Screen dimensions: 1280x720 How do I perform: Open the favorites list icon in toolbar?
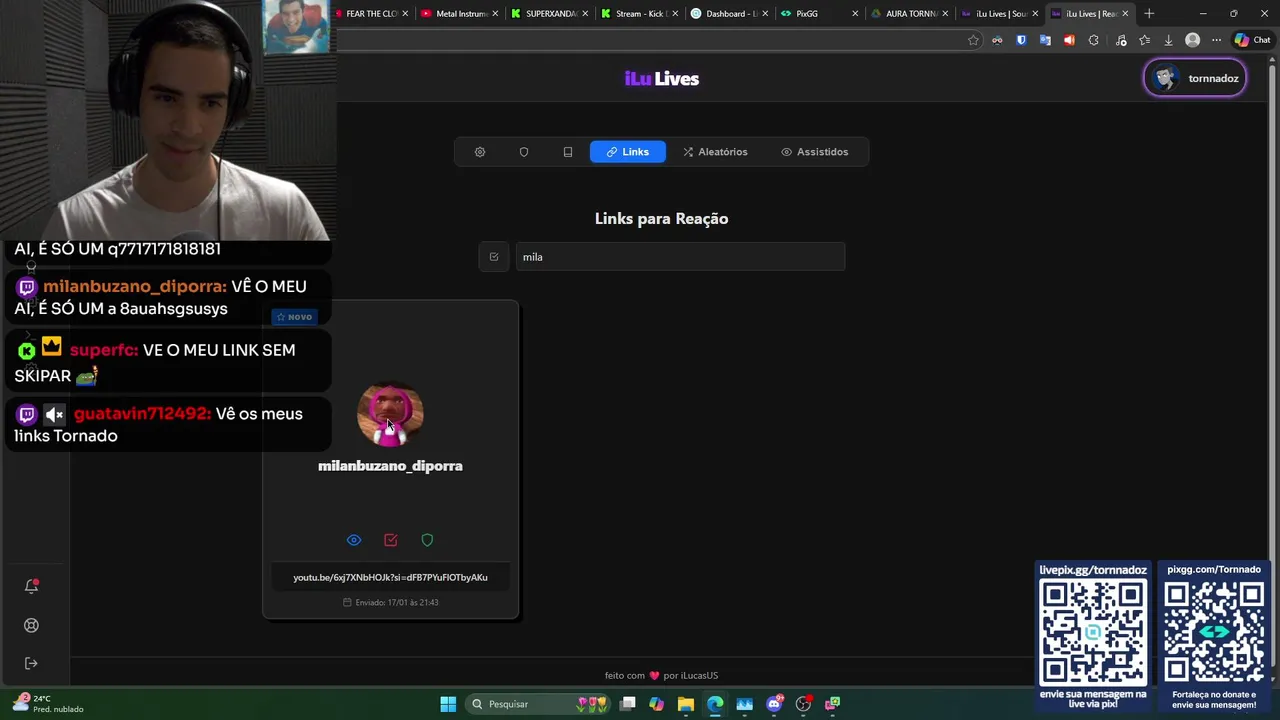click(x=1145, y=40)
